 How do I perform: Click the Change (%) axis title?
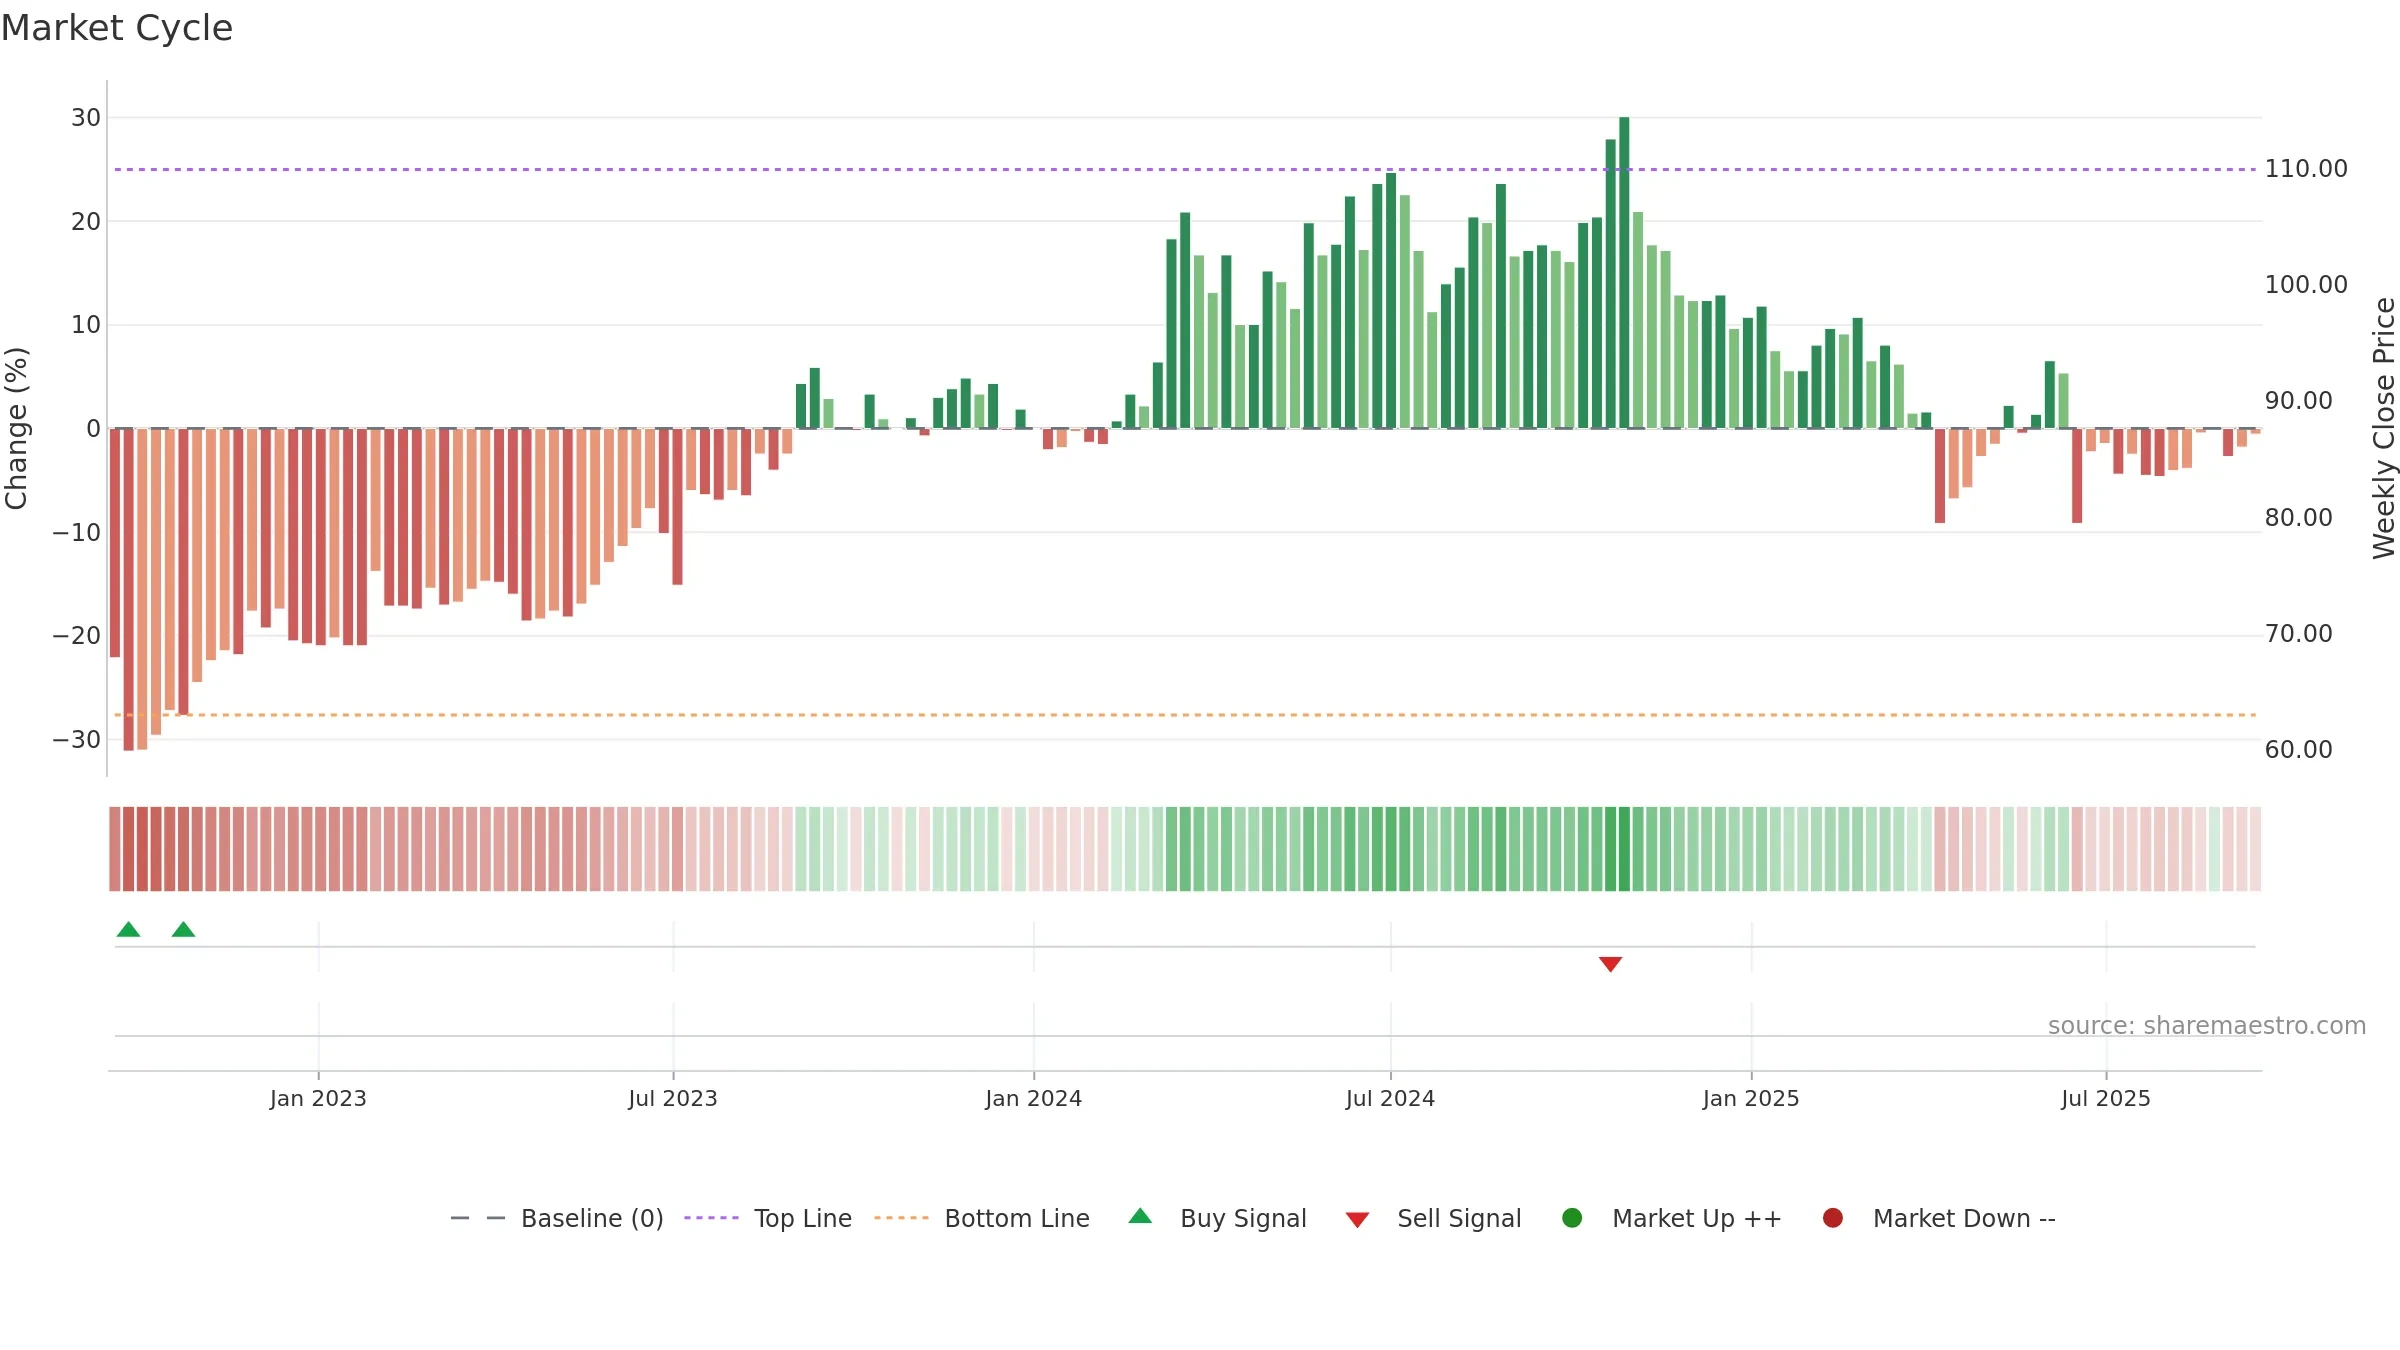point(16,428)
